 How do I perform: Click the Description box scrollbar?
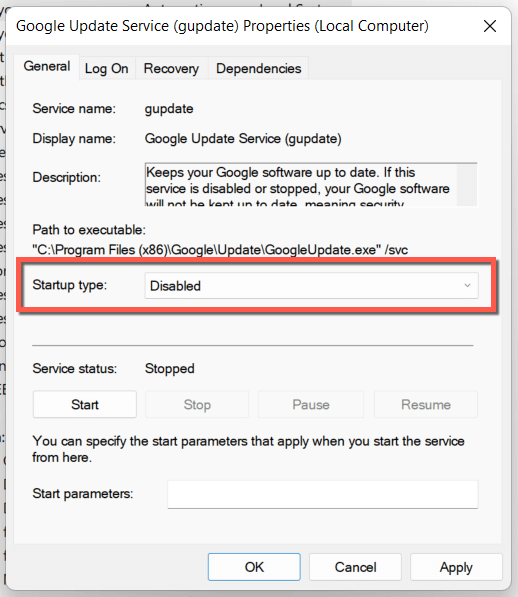point(467,185)
